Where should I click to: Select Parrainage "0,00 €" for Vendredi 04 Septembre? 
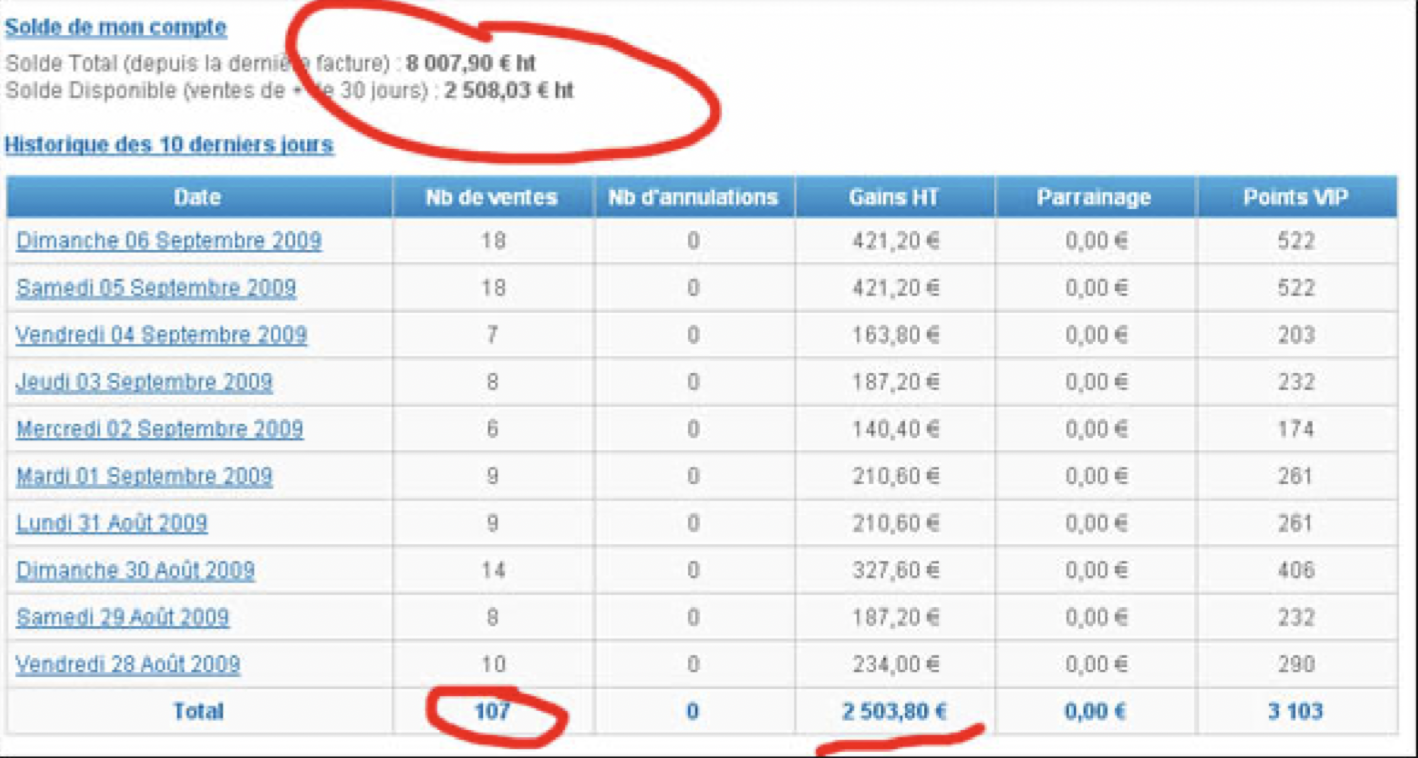pos(1096,335)
